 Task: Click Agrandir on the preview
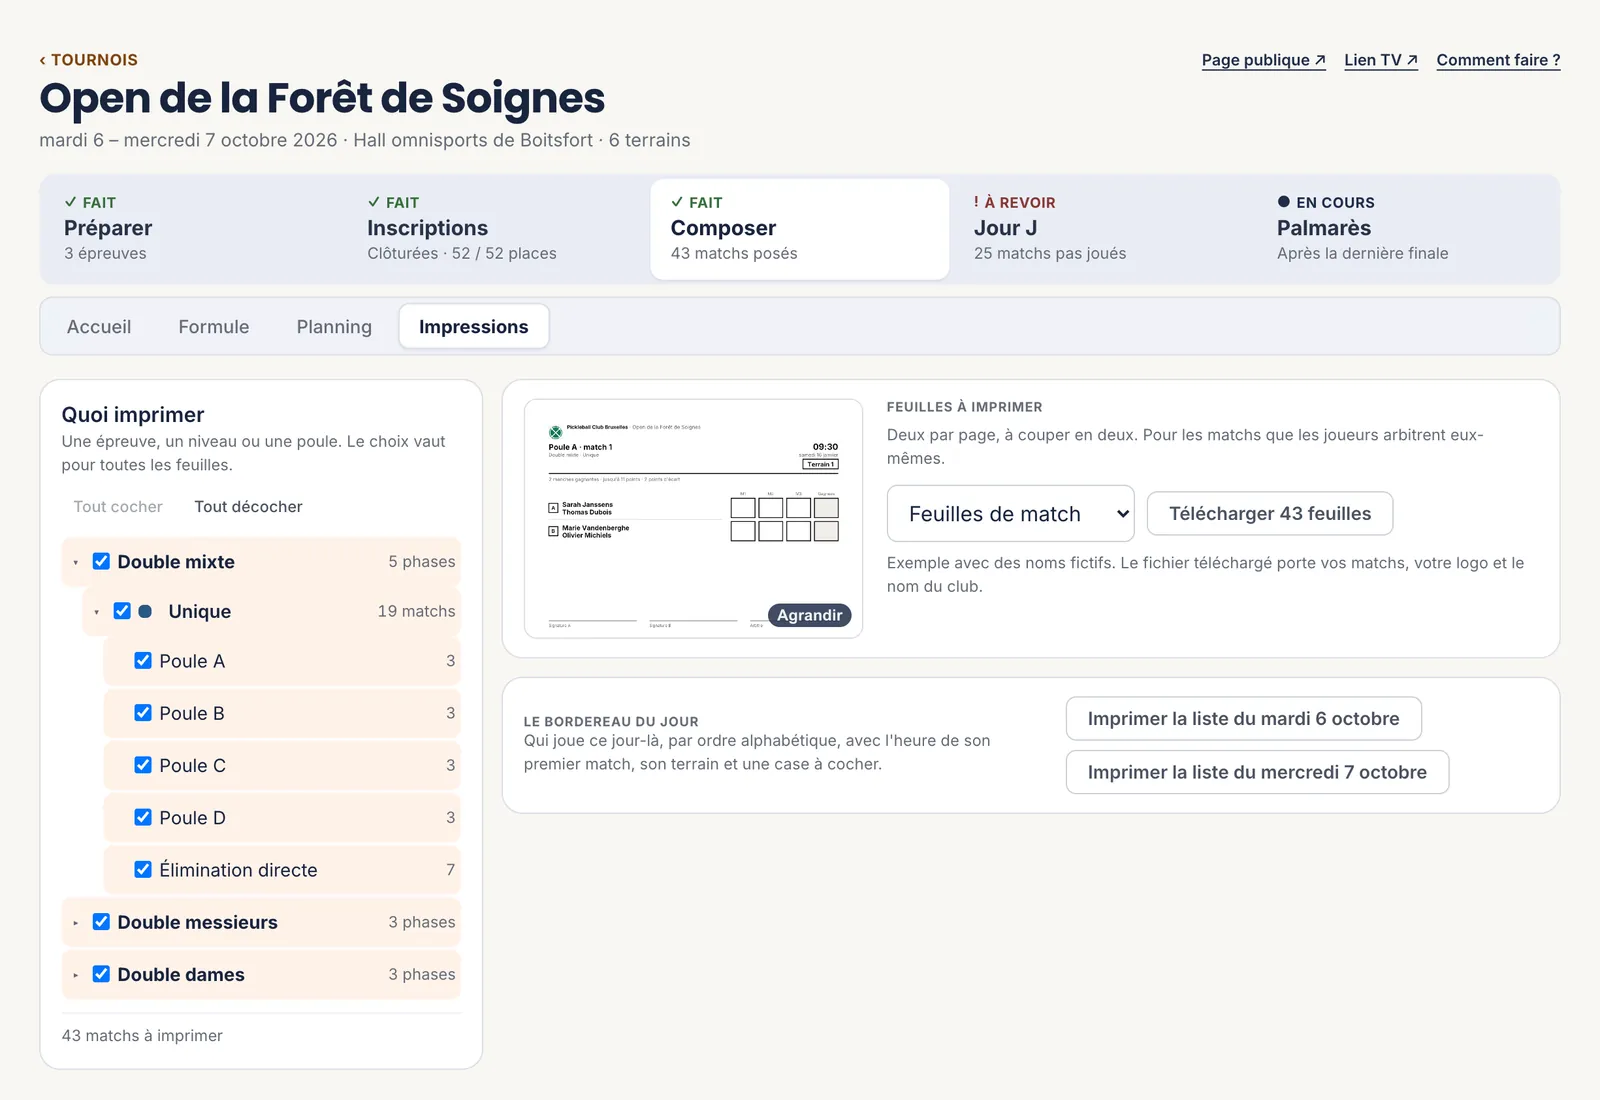click(x=809, y=615)
